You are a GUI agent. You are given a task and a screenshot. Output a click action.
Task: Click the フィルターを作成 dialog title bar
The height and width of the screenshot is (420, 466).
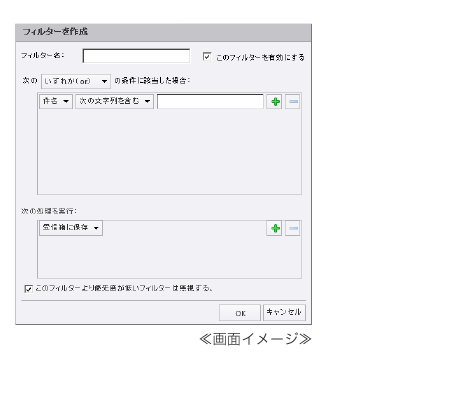(163, 32)
